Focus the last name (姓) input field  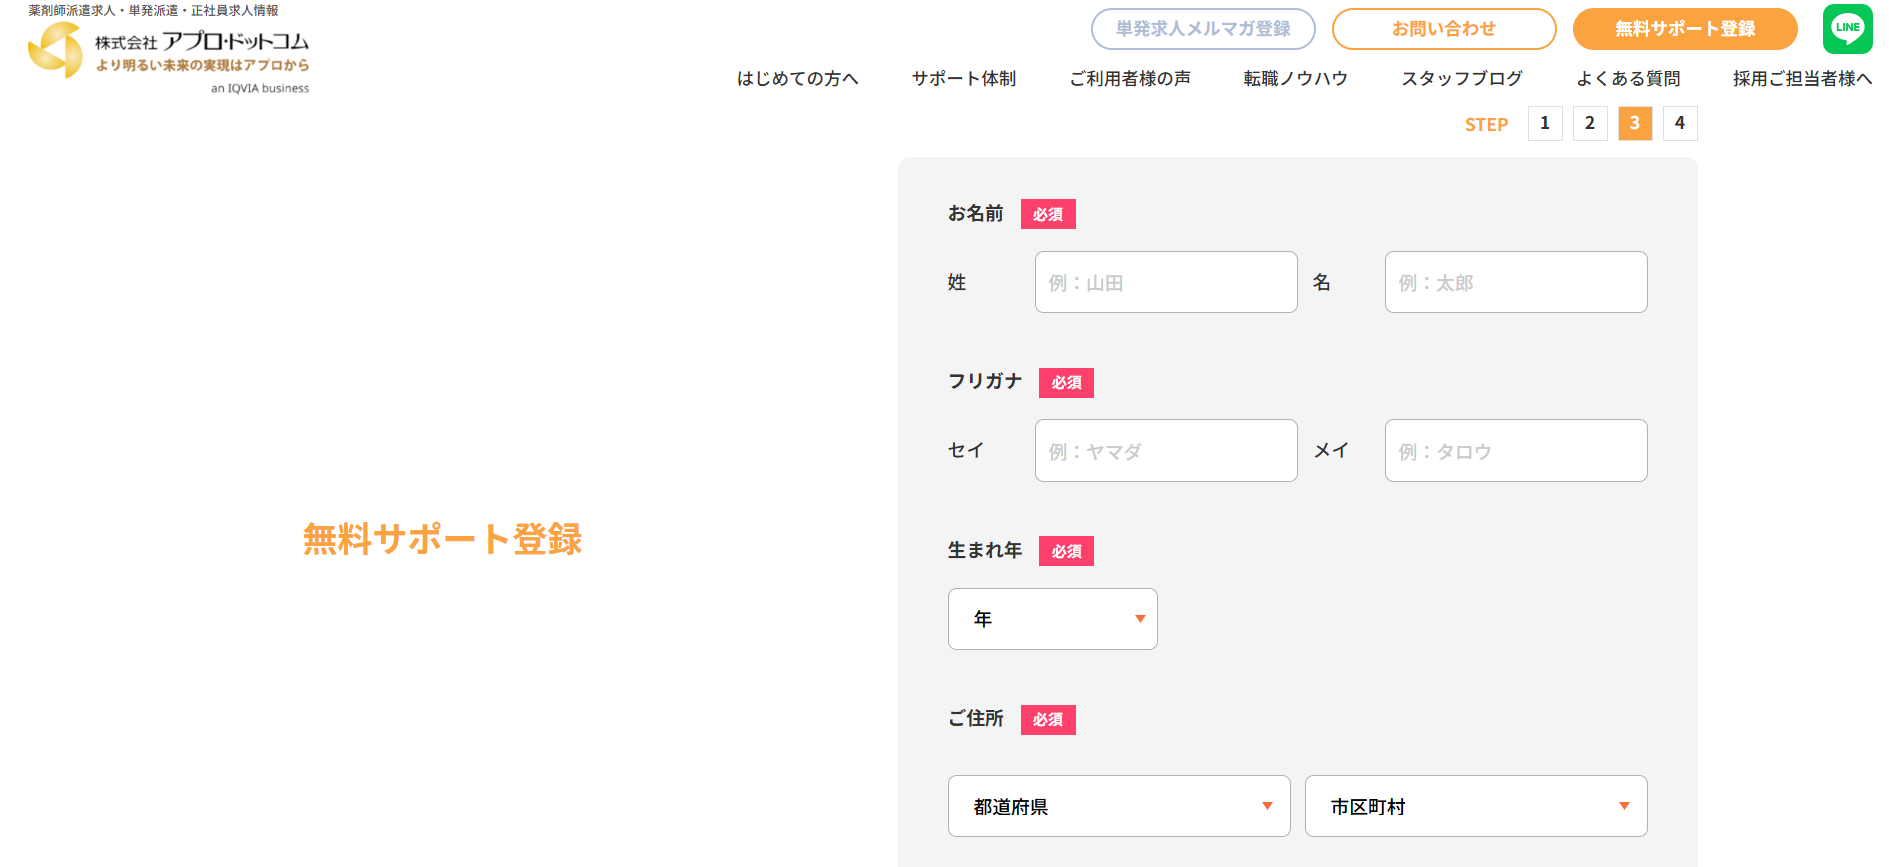(1166, 282)
